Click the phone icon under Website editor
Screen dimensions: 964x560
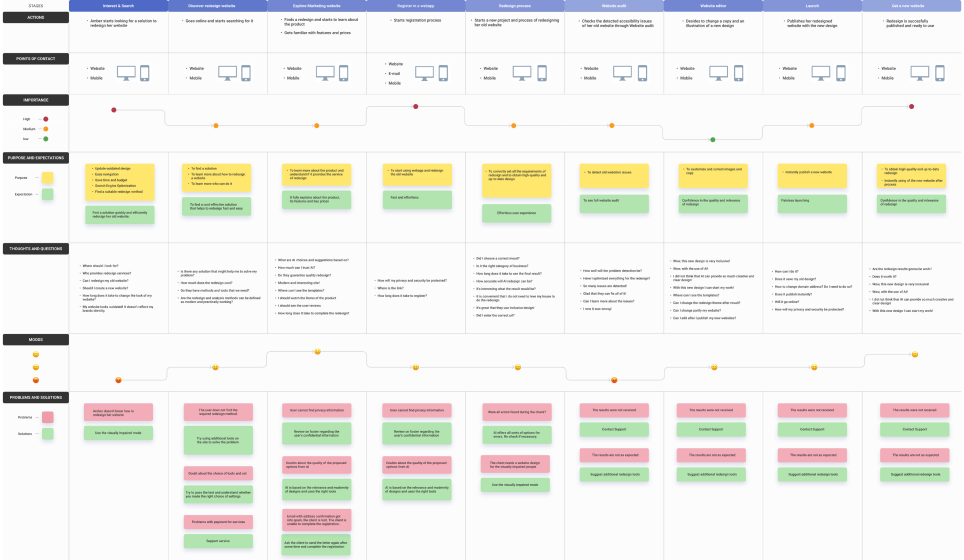coord(739,73)
